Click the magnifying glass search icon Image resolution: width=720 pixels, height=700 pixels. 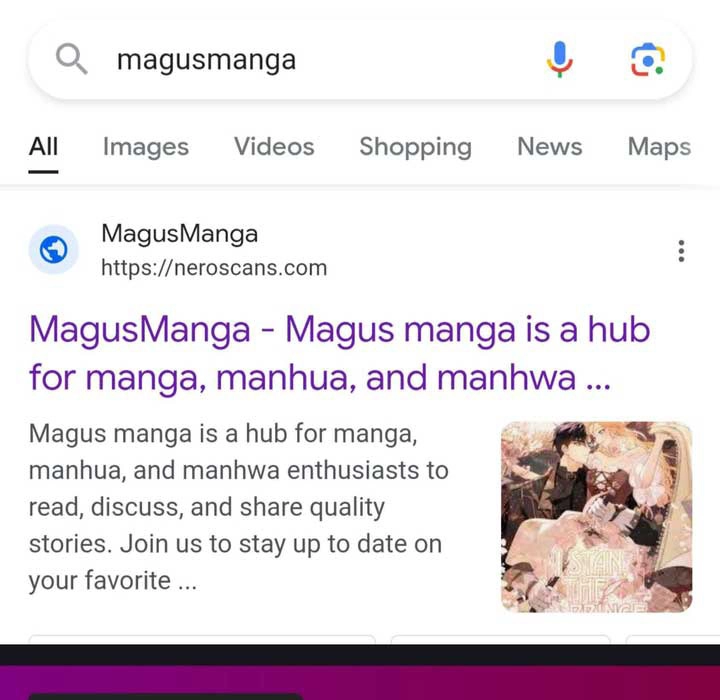tap(72, 59)
